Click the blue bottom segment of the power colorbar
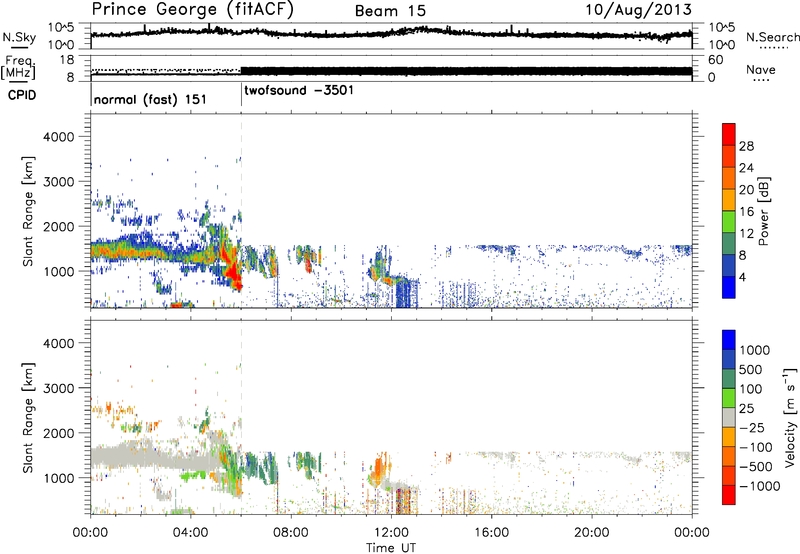Screen dimensions: 800x554 coord(729,287)
